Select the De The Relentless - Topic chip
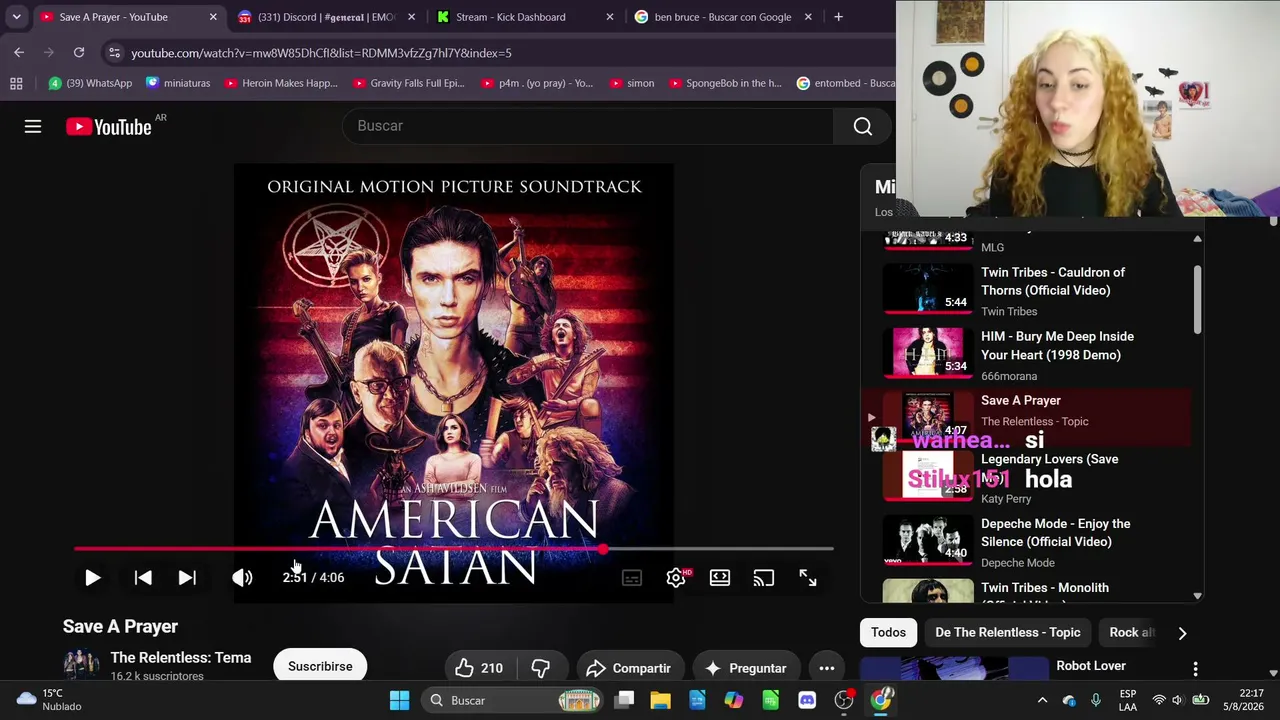The width and height of the screenshot is (1280, 720). [1008, 632]
